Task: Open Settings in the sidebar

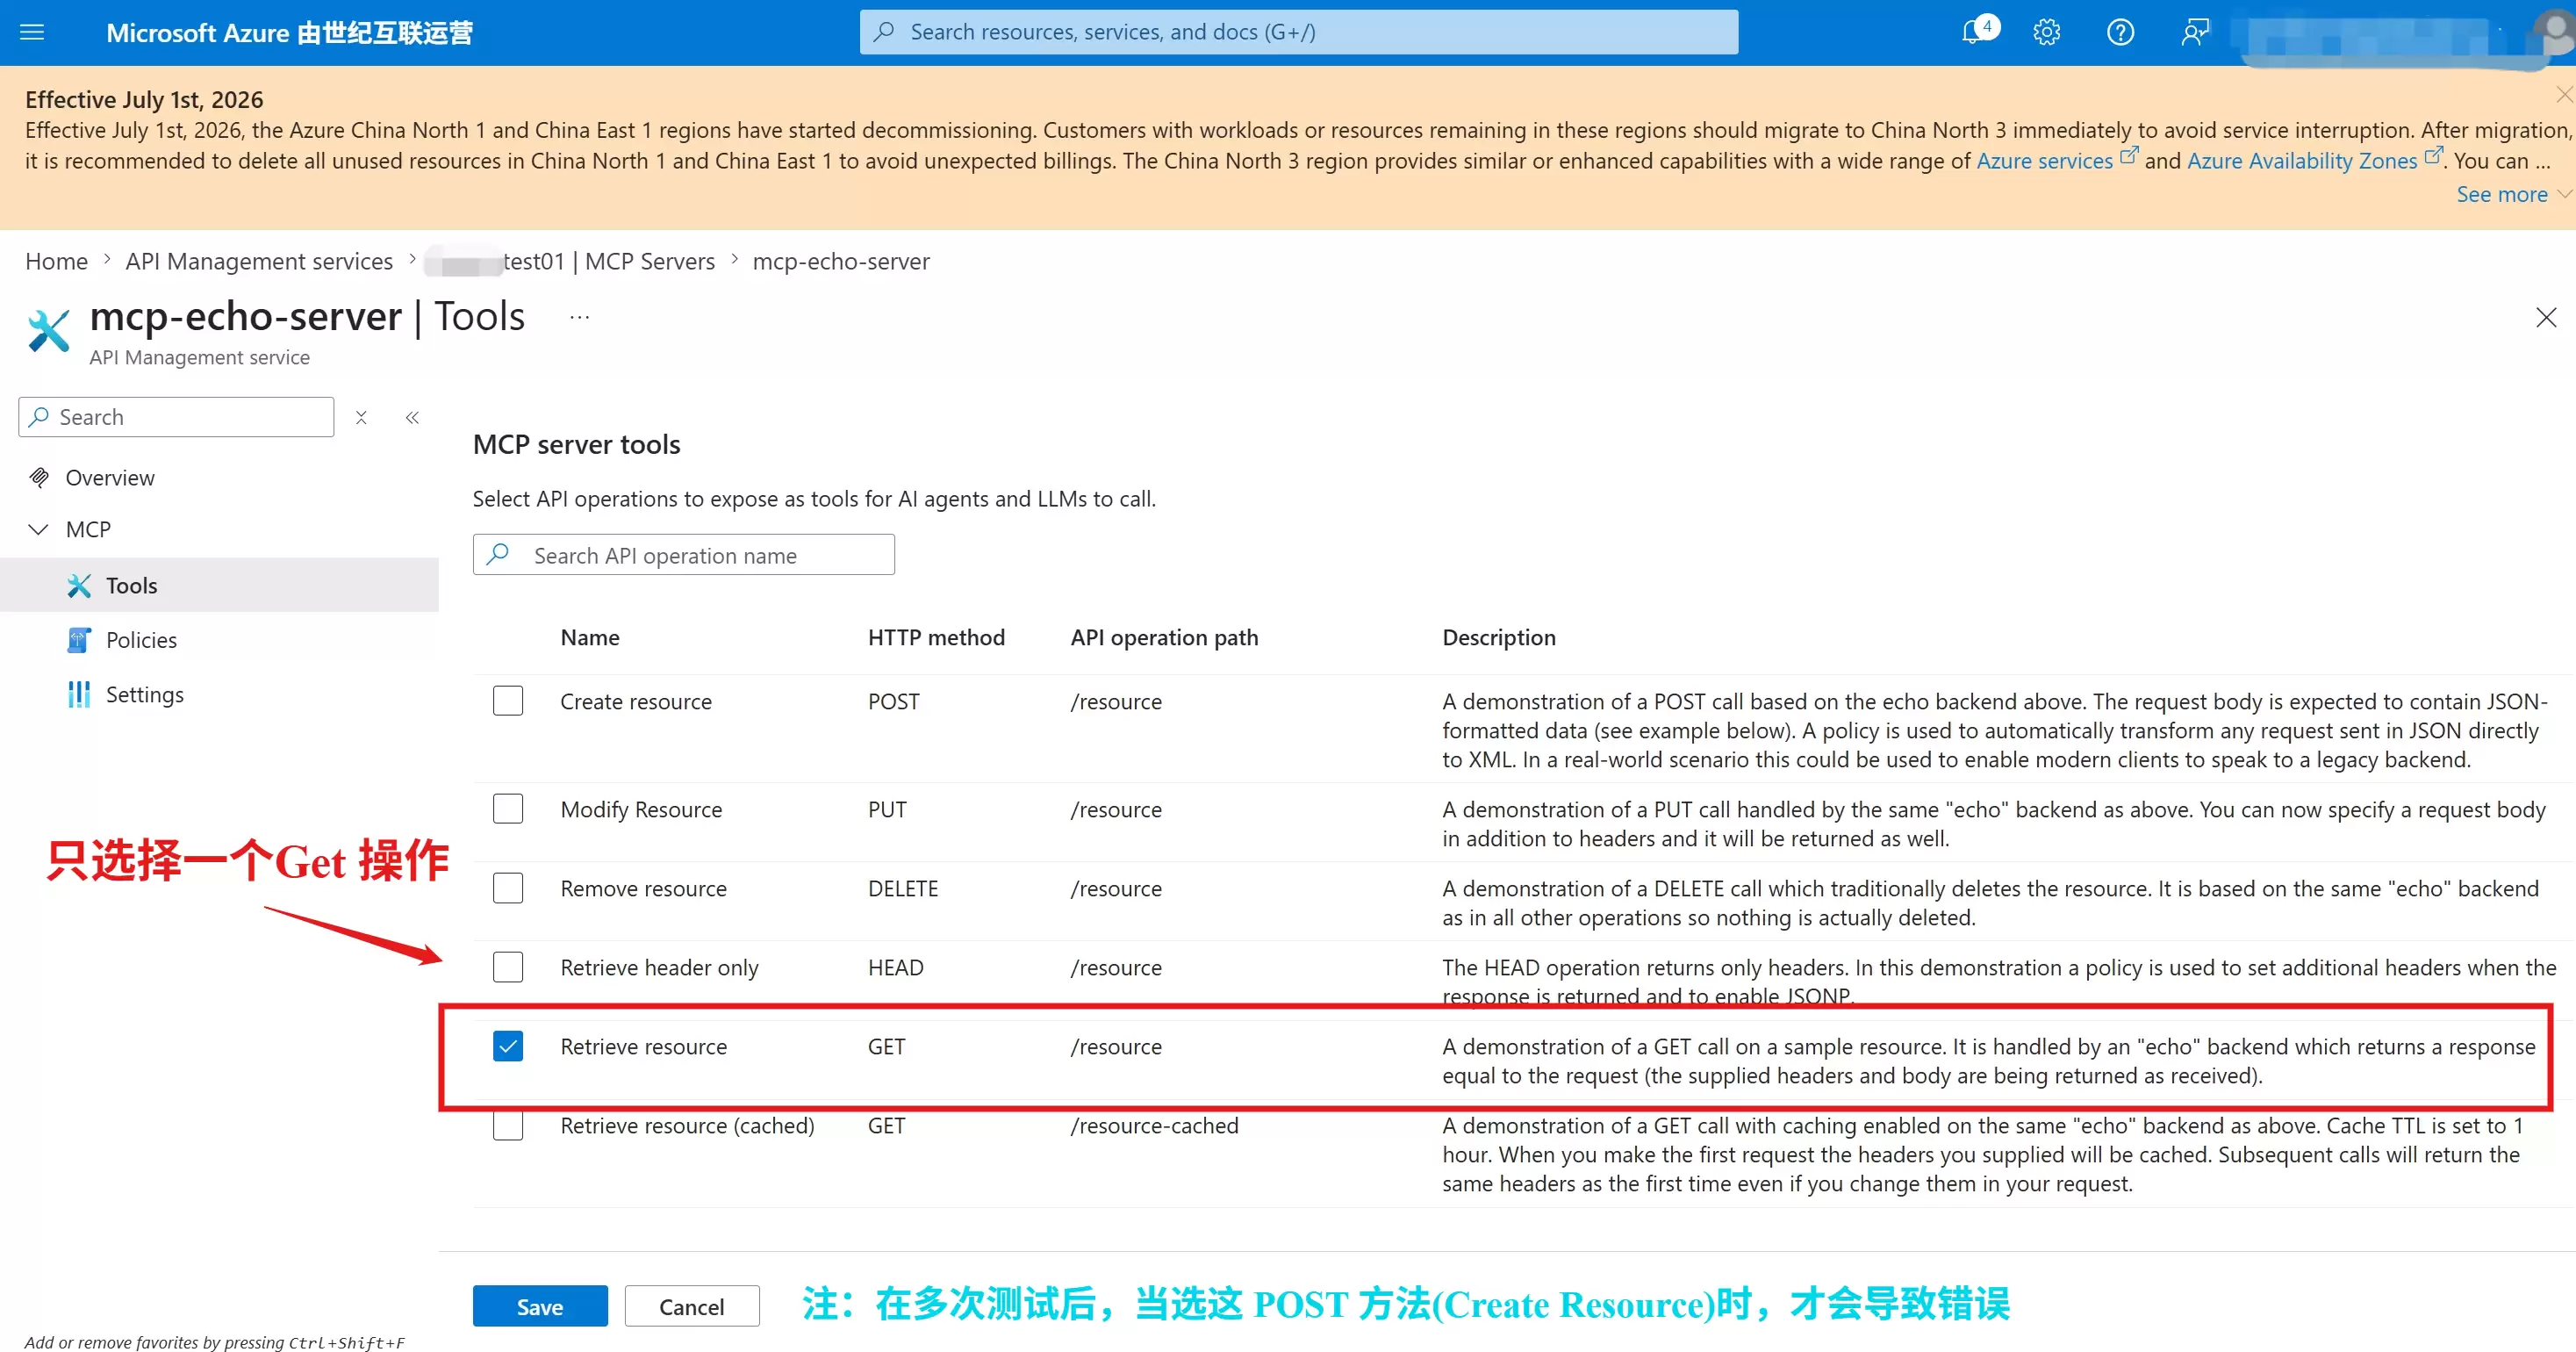Action: pos(145,694)
